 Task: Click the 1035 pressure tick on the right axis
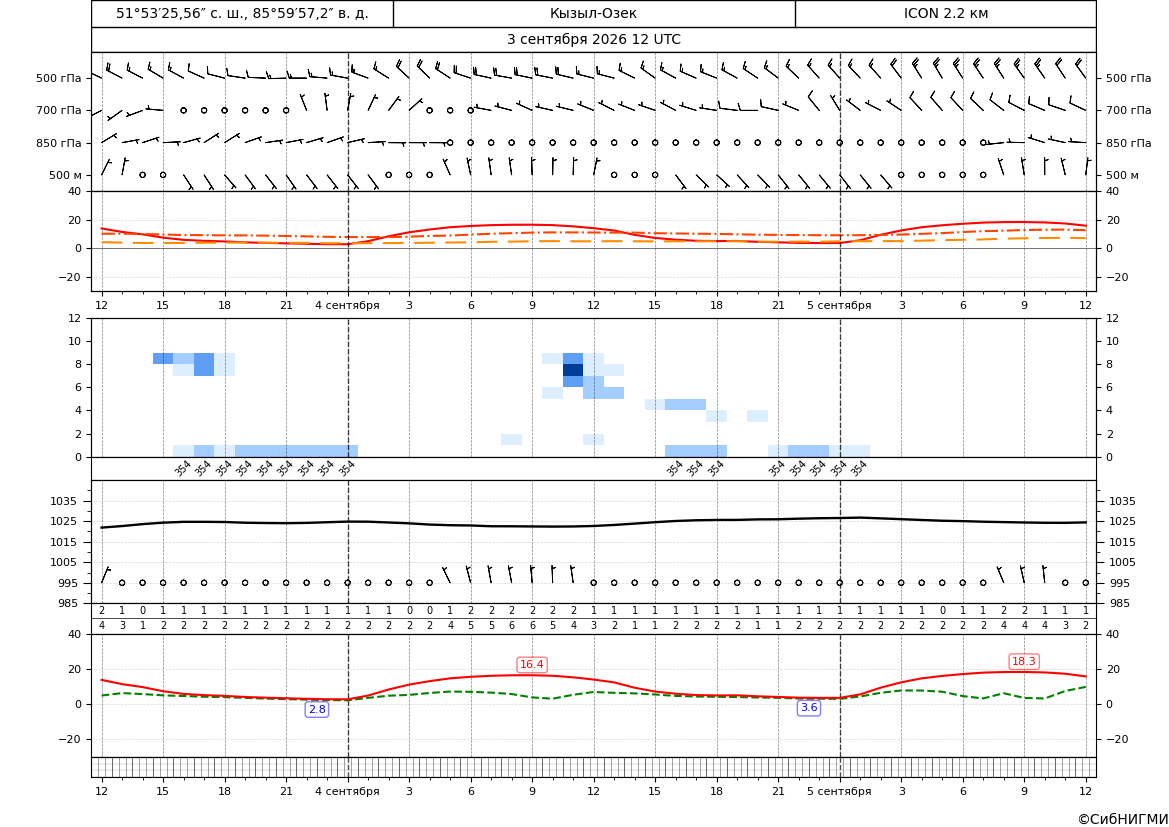1123,501
